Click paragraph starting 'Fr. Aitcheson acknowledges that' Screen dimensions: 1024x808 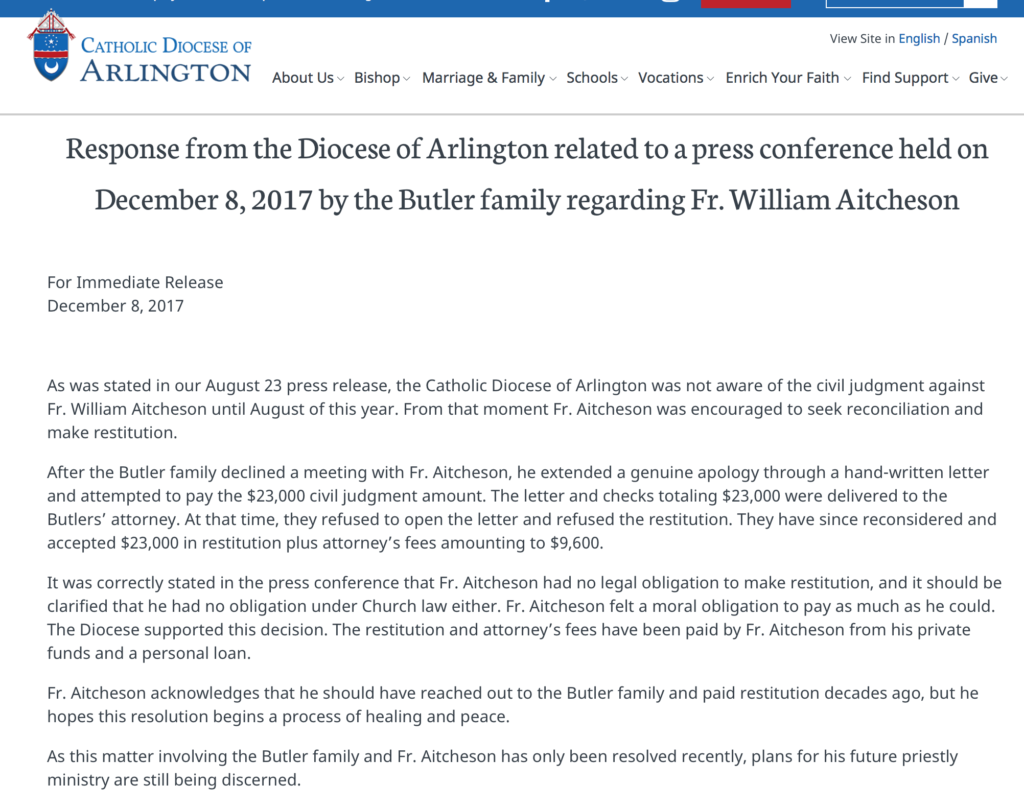click(x=513, y=705)
